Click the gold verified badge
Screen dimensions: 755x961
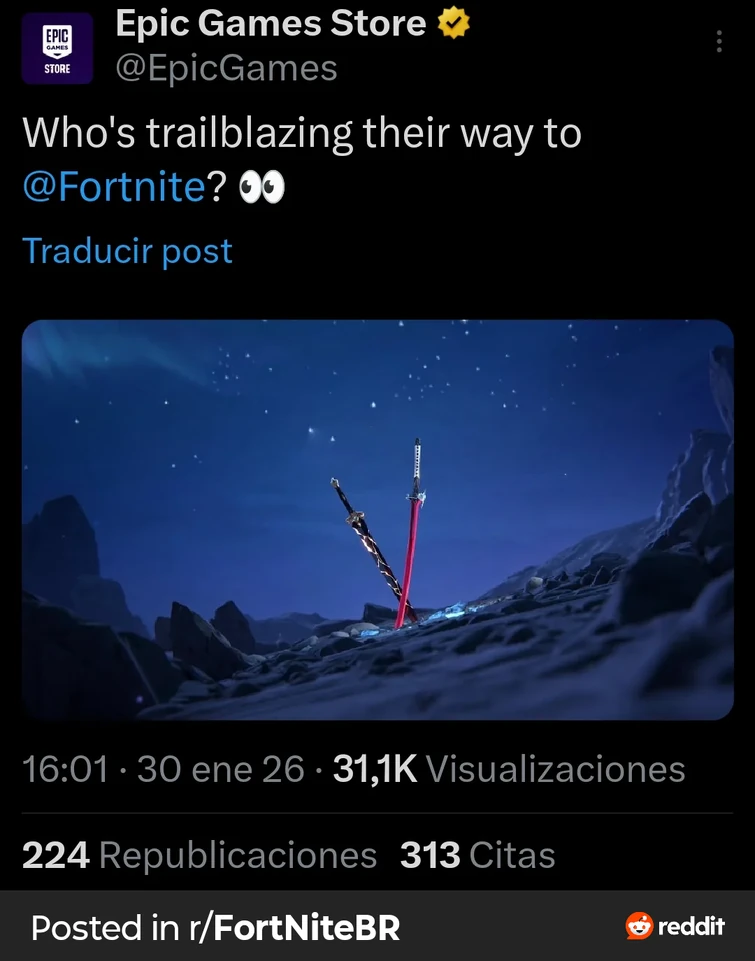(x=453, y=23)
